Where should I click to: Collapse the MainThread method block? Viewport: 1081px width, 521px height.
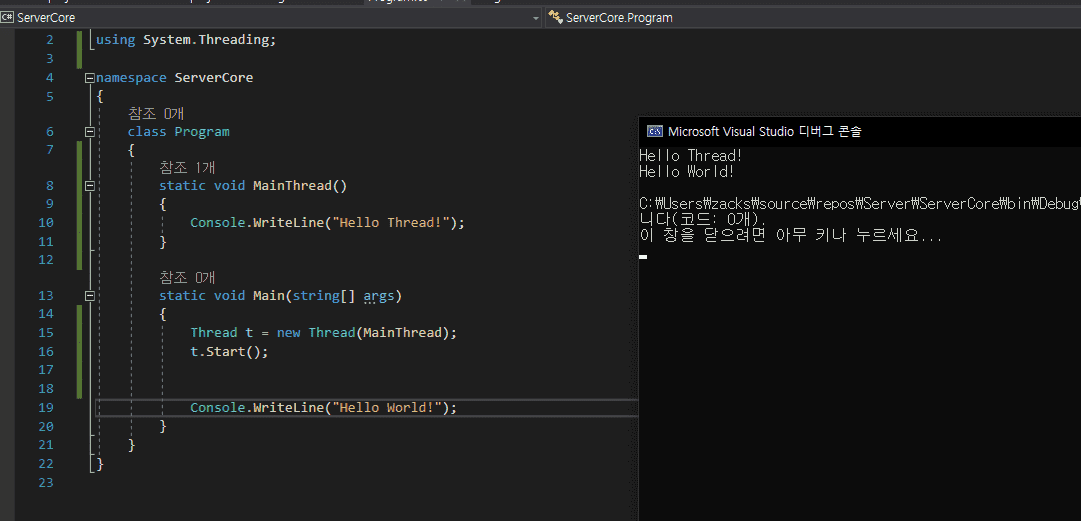[90, 186]
